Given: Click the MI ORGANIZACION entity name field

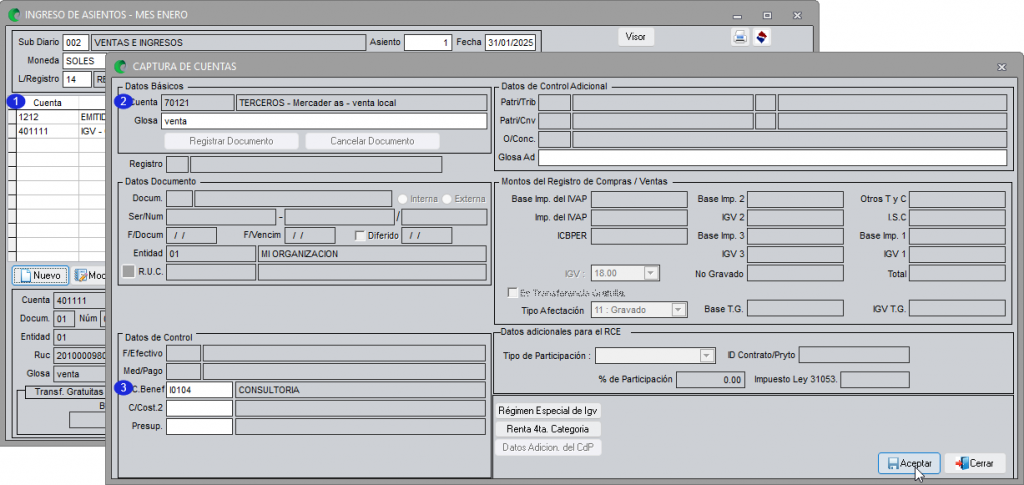Looking at the screenshot, I should [x=372, y=254].
